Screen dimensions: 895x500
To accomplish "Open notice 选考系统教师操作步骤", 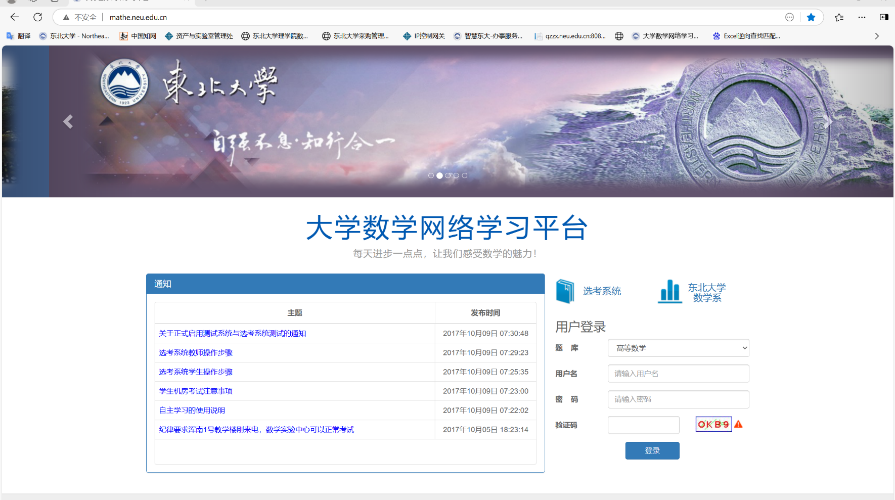I will 195,352.
